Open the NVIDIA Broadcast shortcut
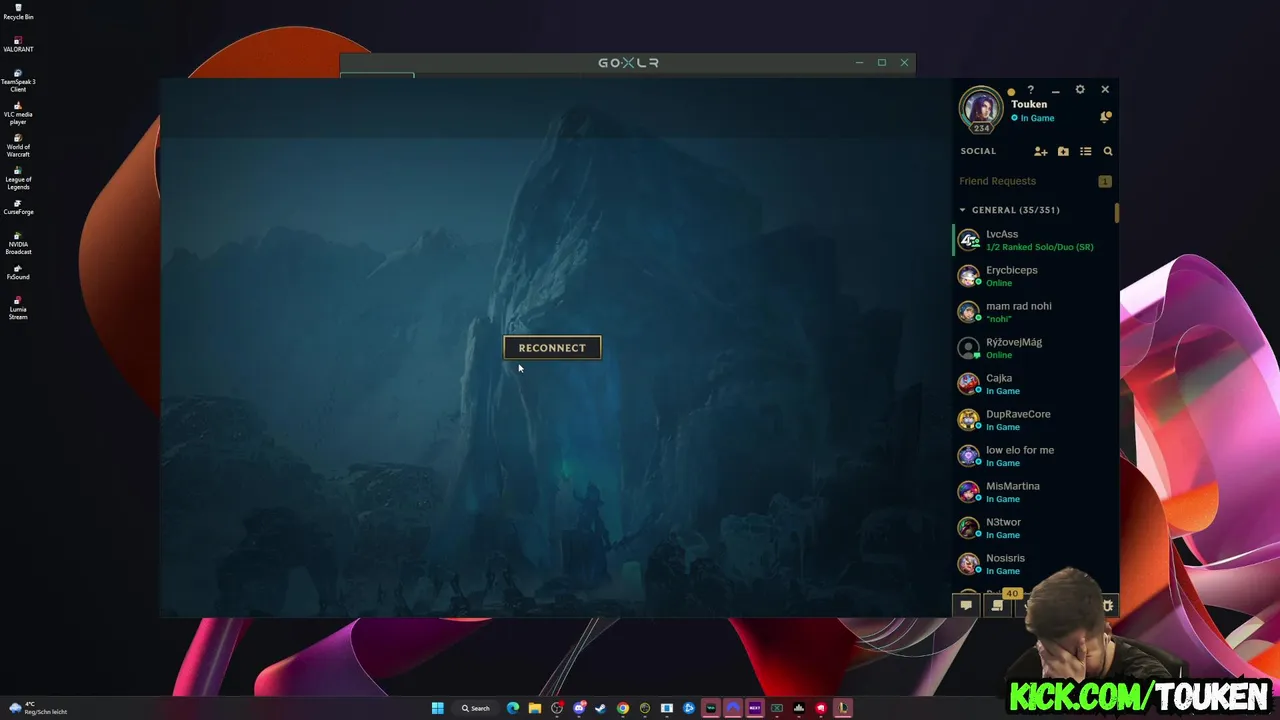 (x=18, y=243)
